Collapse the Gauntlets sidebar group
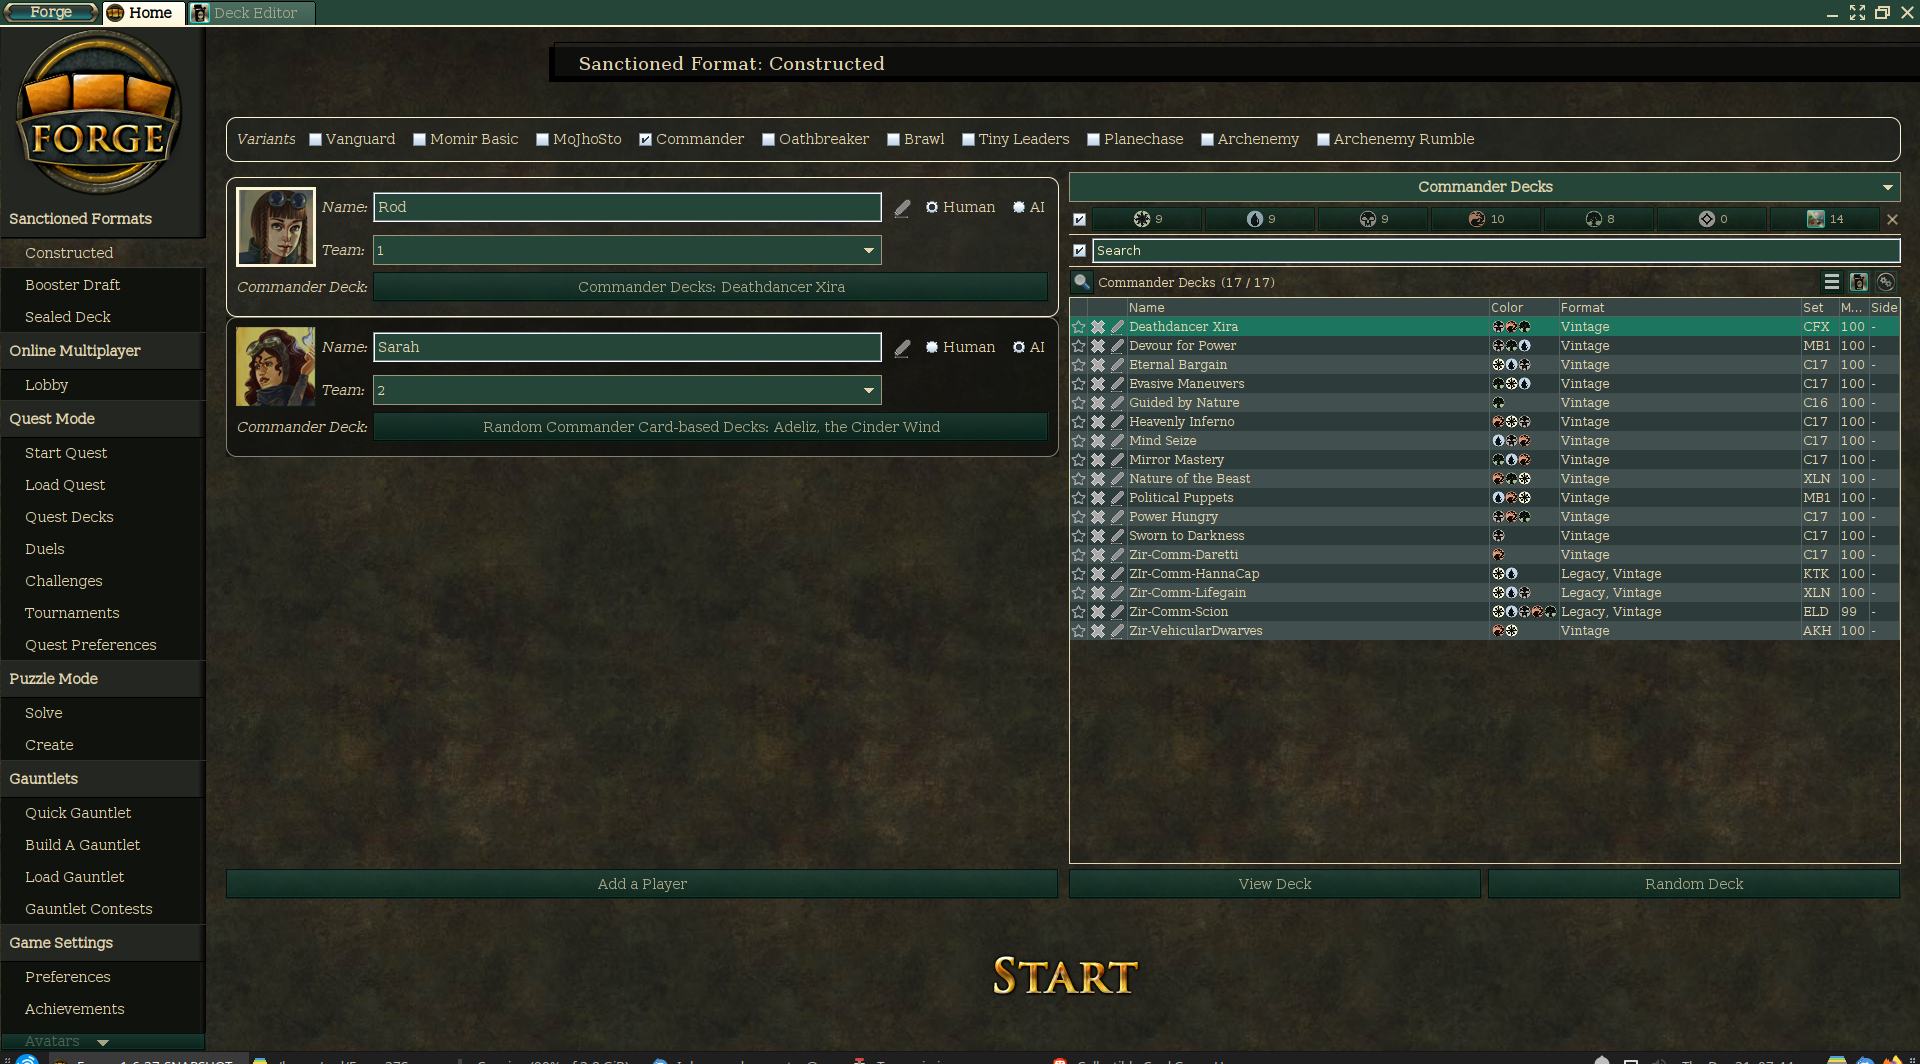The width and height of the screenshot is (1920, 1064). pos(103,779)
